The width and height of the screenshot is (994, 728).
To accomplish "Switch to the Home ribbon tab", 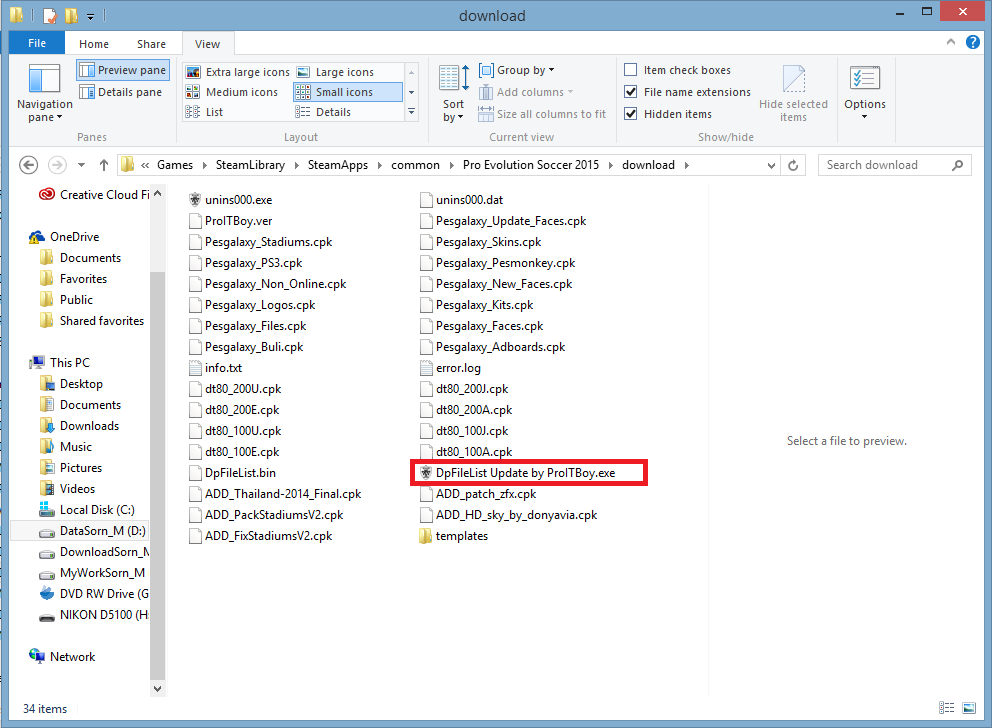I will [94, 44].
